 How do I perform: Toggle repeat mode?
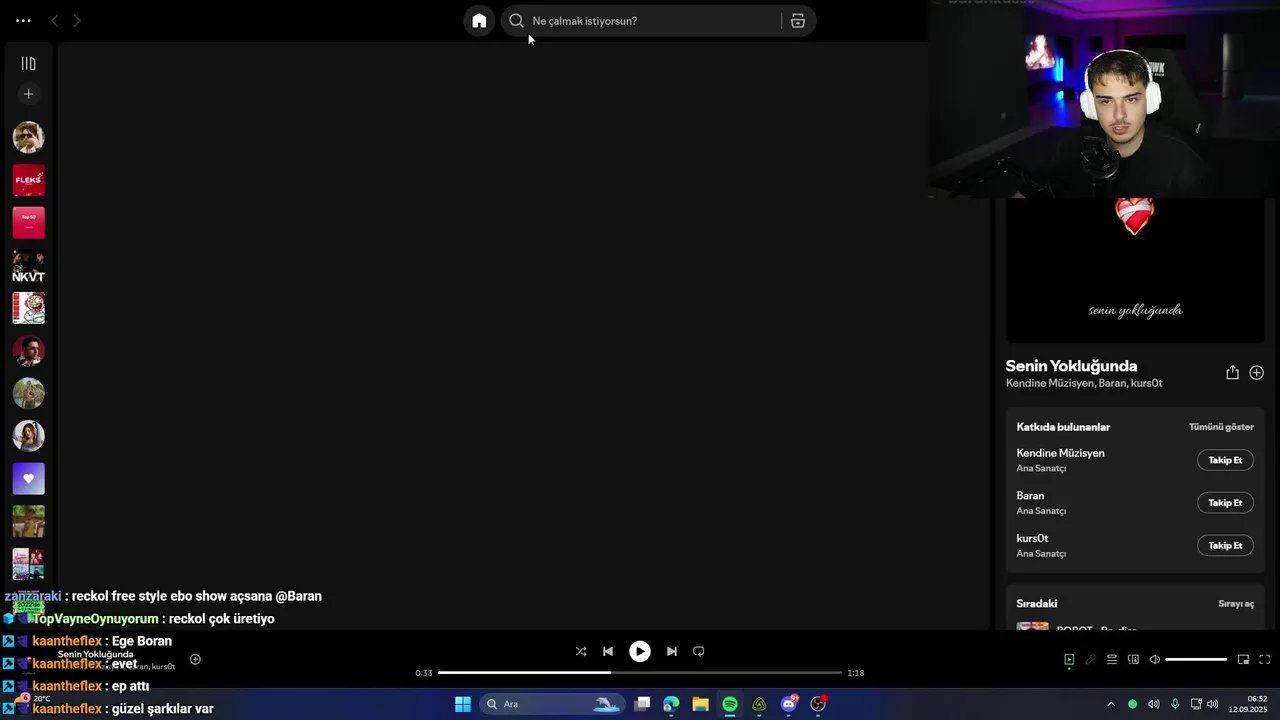click(699, 651)
